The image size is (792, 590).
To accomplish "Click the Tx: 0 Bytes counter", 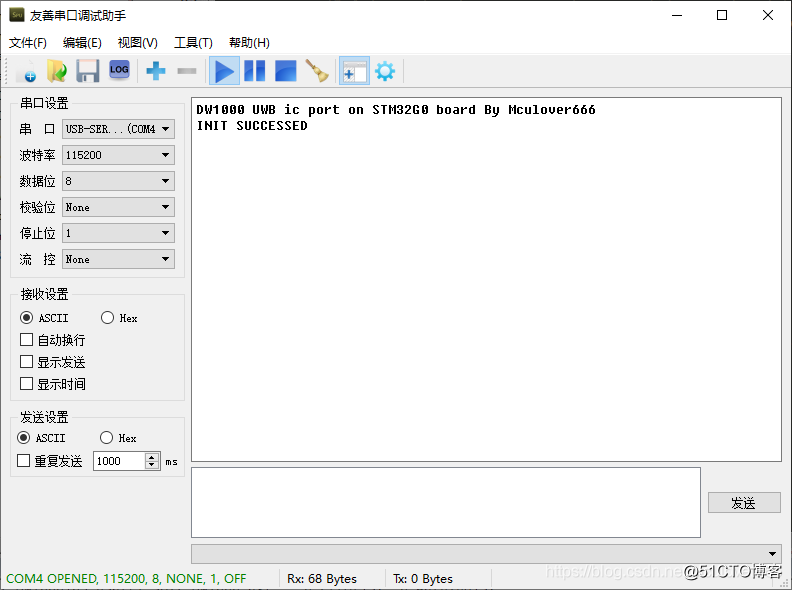I will [423, 578].
